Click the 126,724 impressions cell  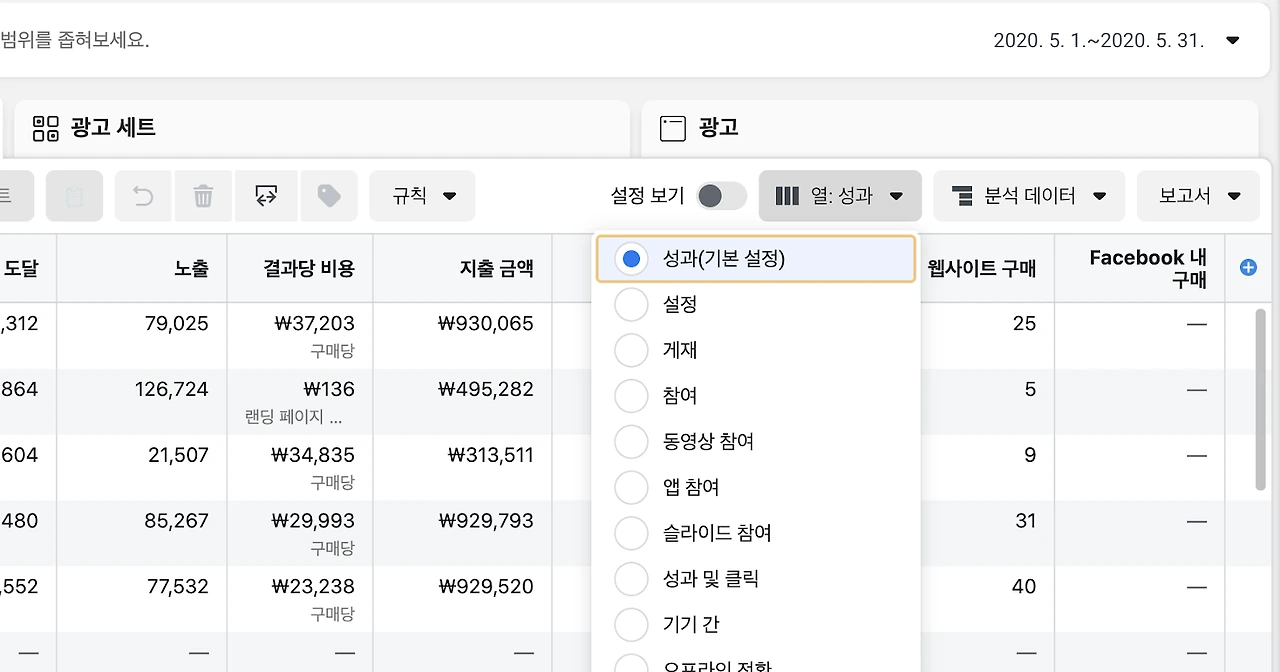coord(172,390)
